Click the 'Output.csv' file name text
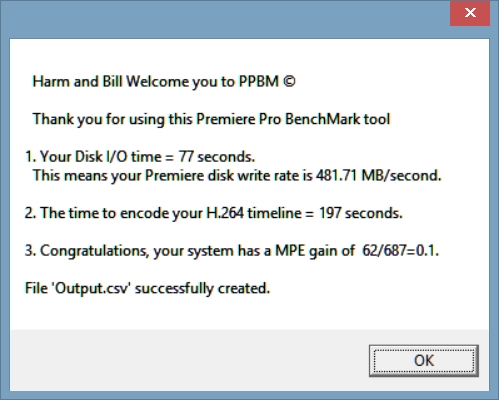The height and width of the screenshot is (400, 499). coord(91,288)
